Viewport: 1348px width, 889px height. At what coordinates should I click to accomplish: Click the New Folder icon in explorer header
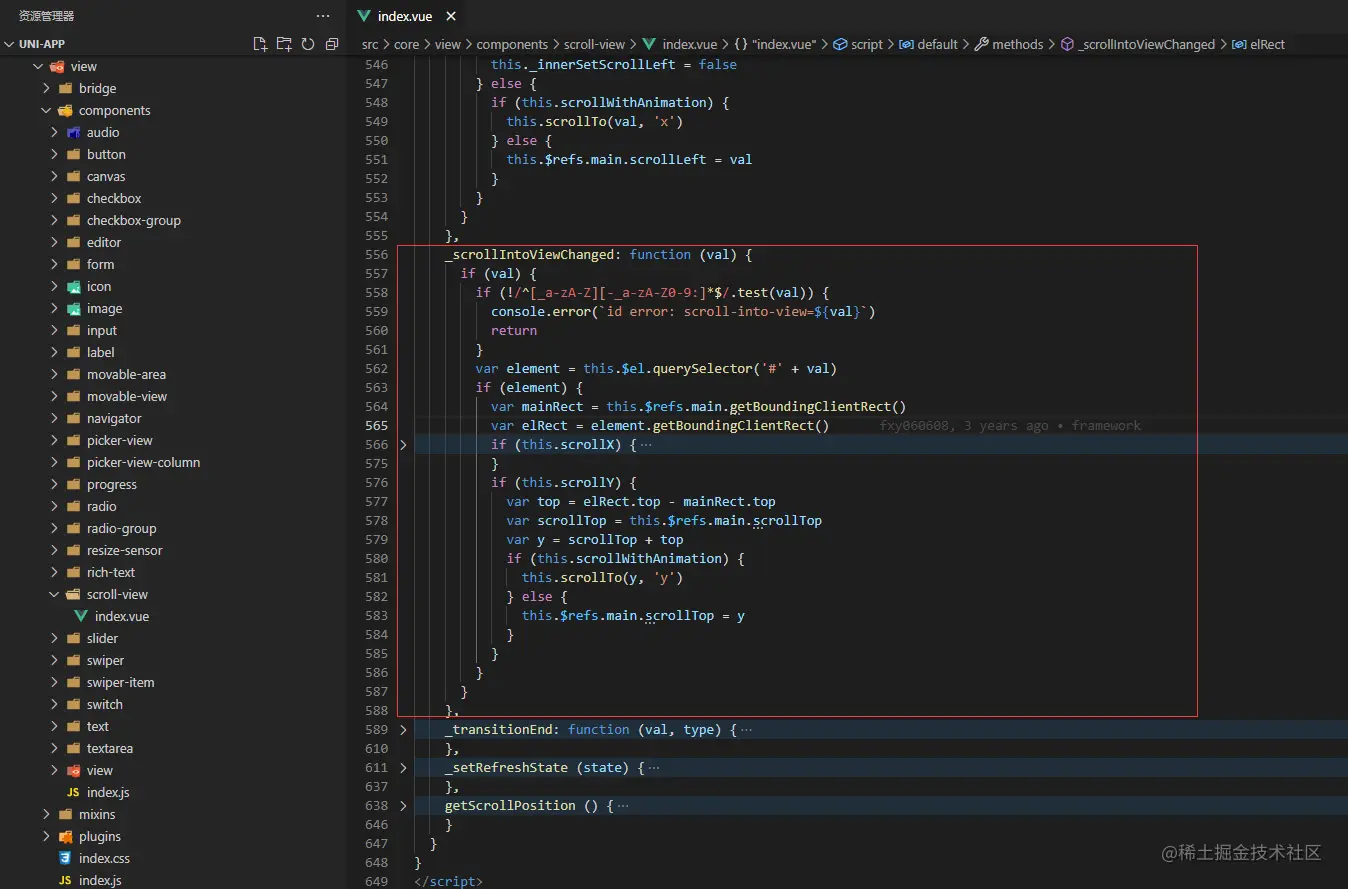(284, 44)
